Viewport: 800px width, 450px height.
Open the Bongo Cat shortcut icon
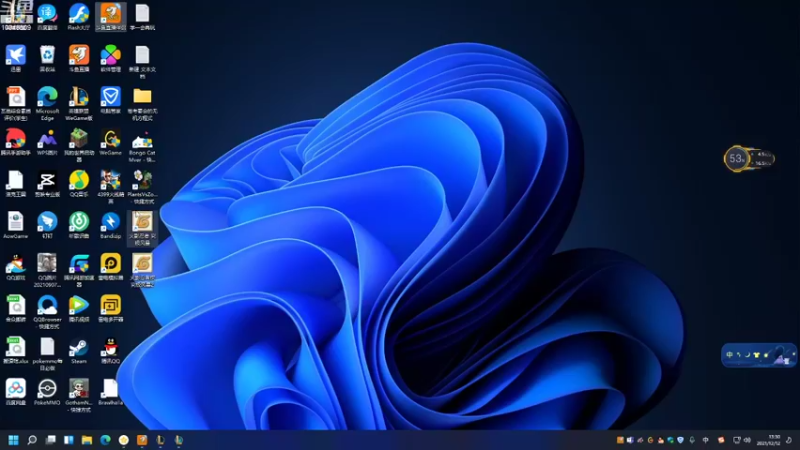coord(142,145)
